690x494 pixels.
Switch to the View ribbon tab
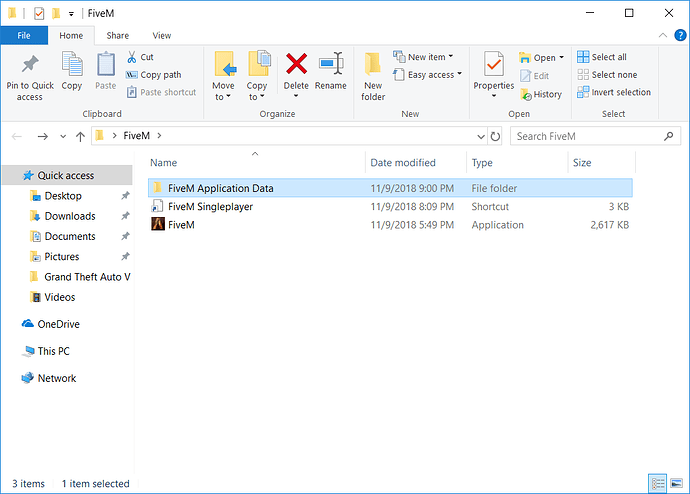[x=161, y=35]
